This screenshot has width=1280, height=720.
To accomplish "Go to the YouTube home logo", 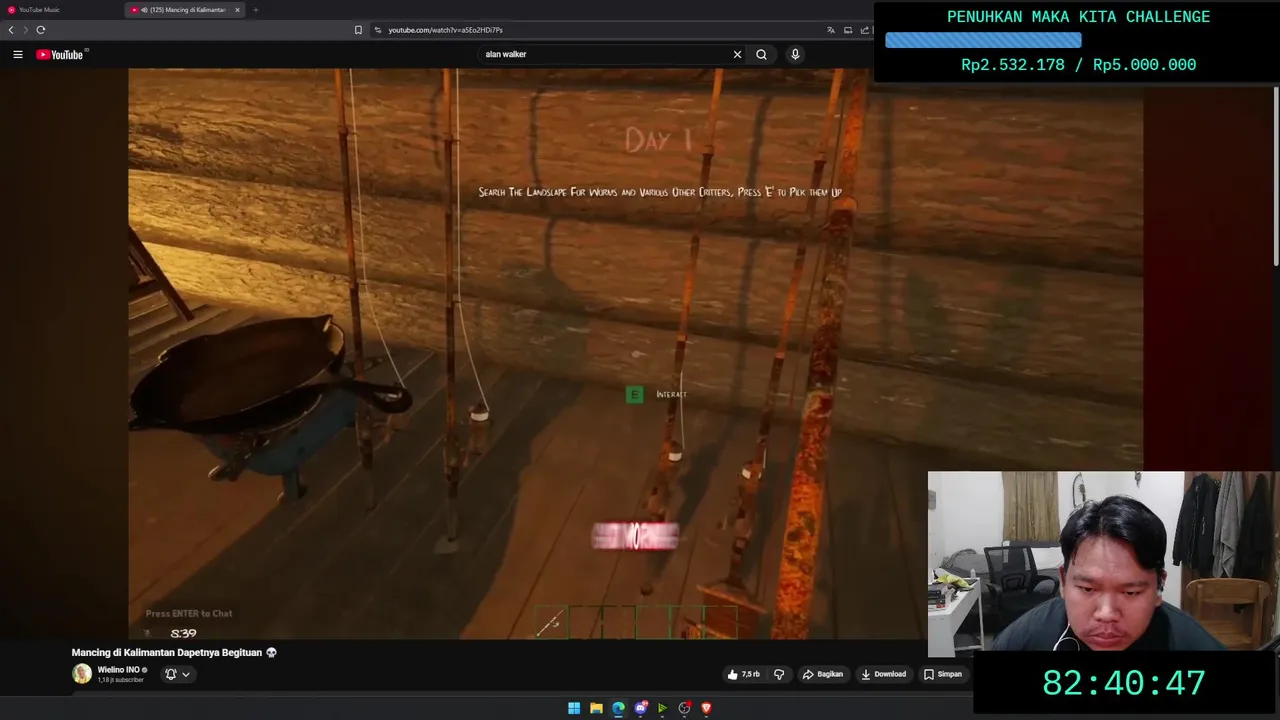I will point(62,54).
